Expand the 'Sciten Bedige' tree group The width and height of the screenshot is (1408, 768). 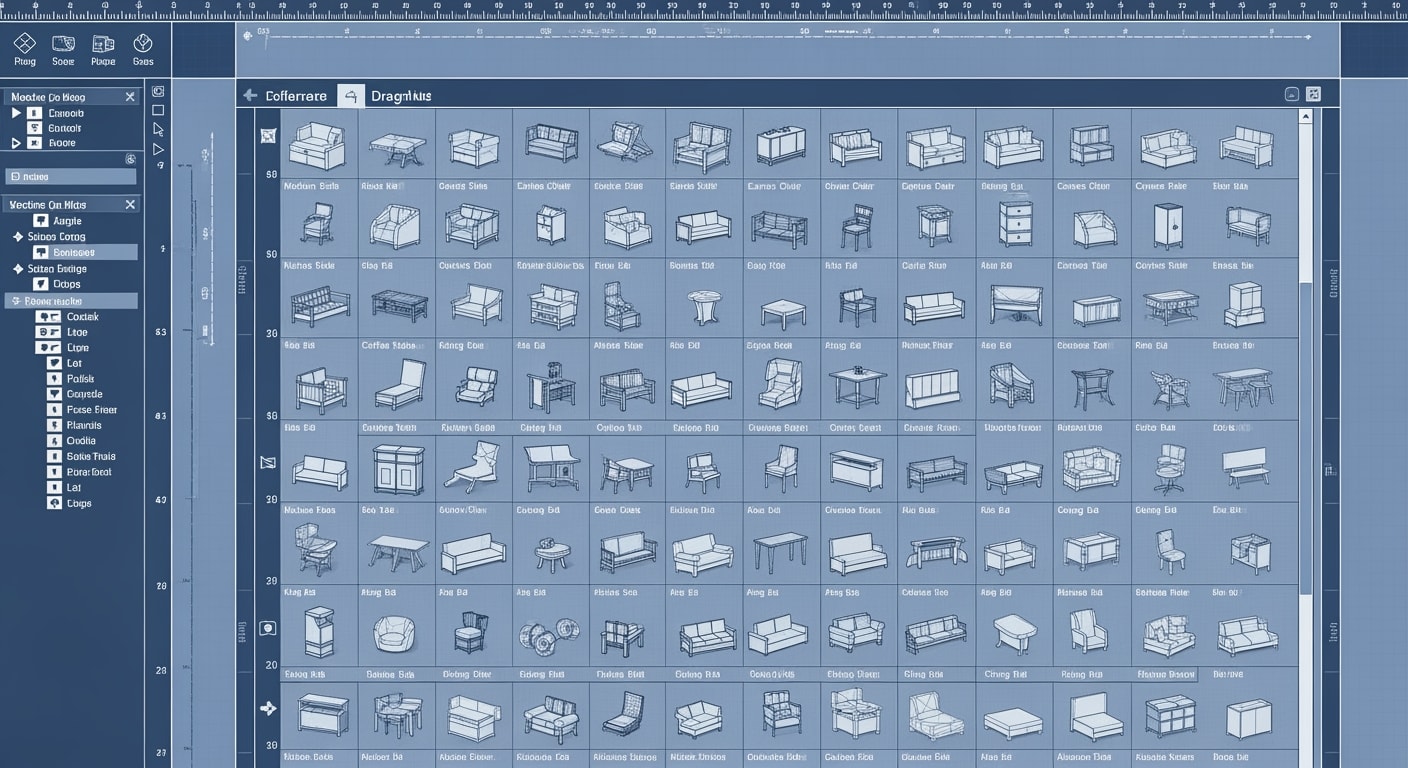pyautogui.click(x=17, y=269)
